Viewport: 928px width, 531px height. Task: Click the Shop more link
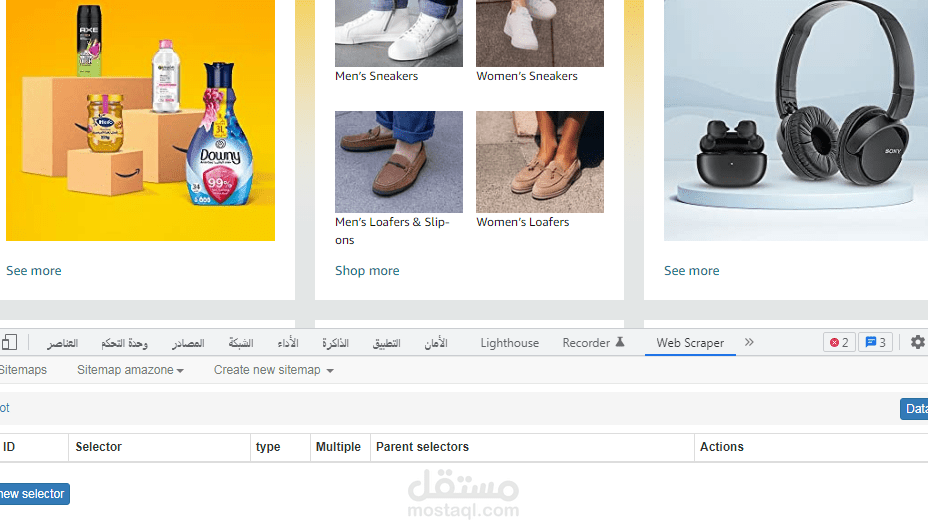click(x=367, y=271)
